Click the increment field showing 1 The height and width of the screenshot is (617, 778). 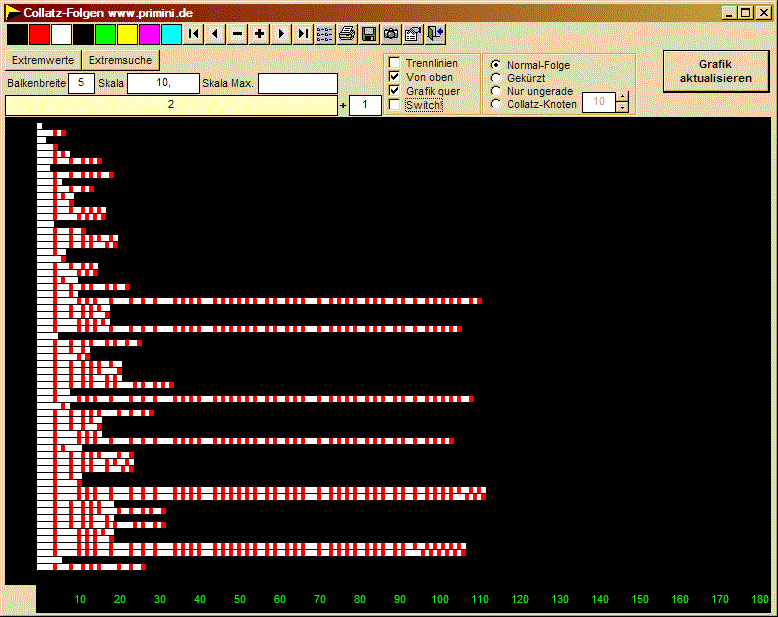365,105
